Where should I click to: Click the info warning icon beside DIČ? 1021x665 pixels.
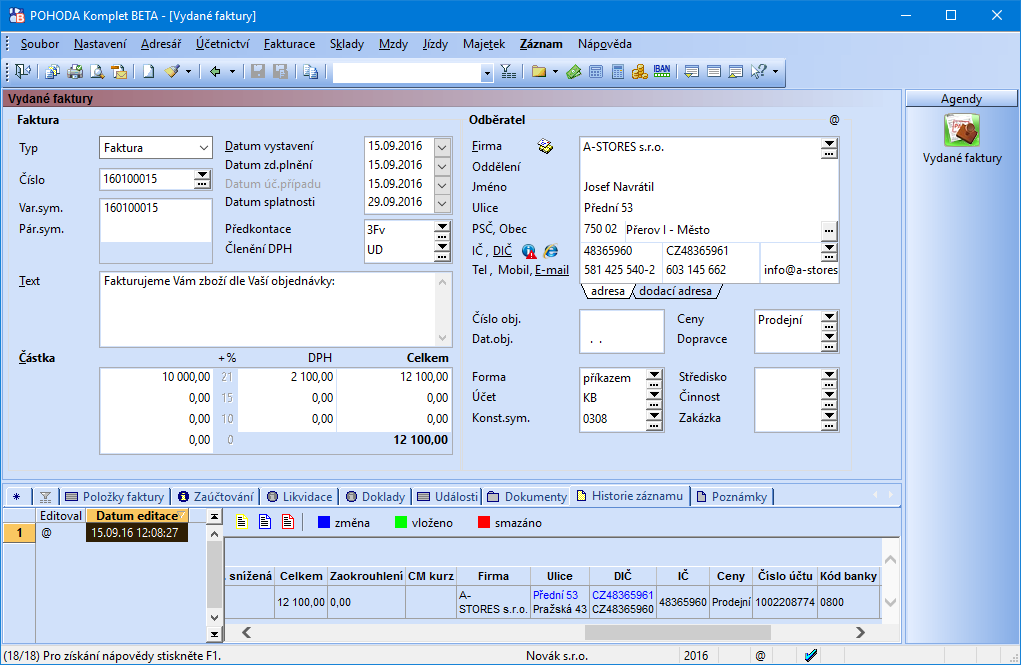(529, 251)
